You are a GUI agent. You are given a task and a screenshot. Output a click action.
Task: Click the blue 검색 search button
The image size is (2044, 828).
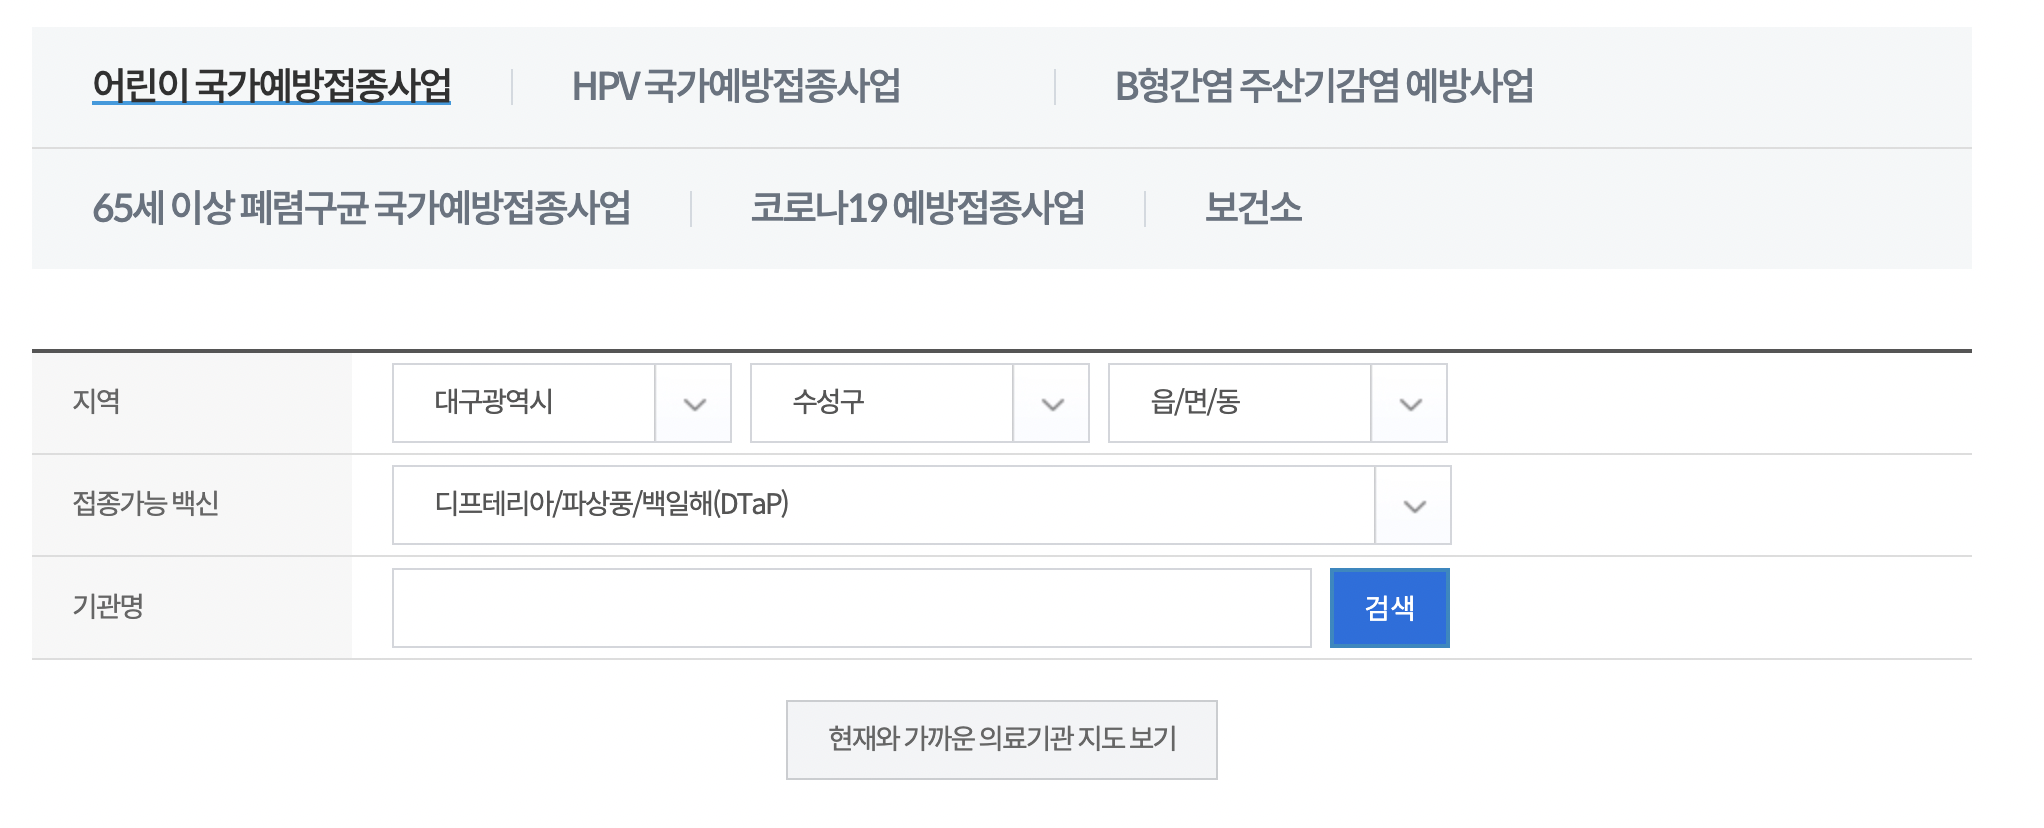(1389, 607)
